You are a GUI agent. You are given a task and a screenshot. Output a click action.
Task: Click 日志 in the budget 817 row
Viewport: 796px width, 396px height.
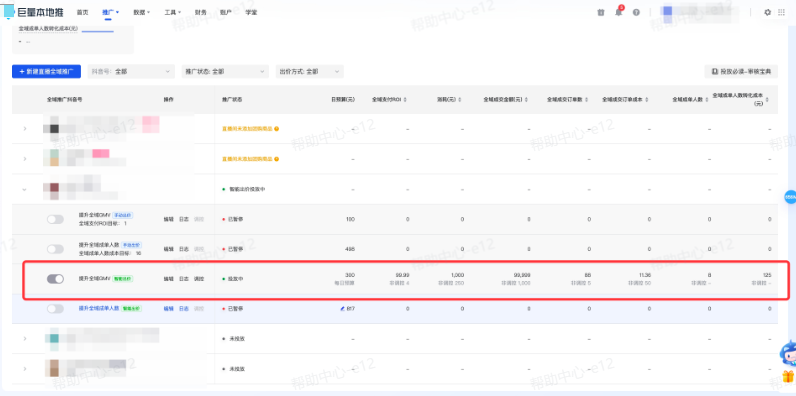point(184,308)
